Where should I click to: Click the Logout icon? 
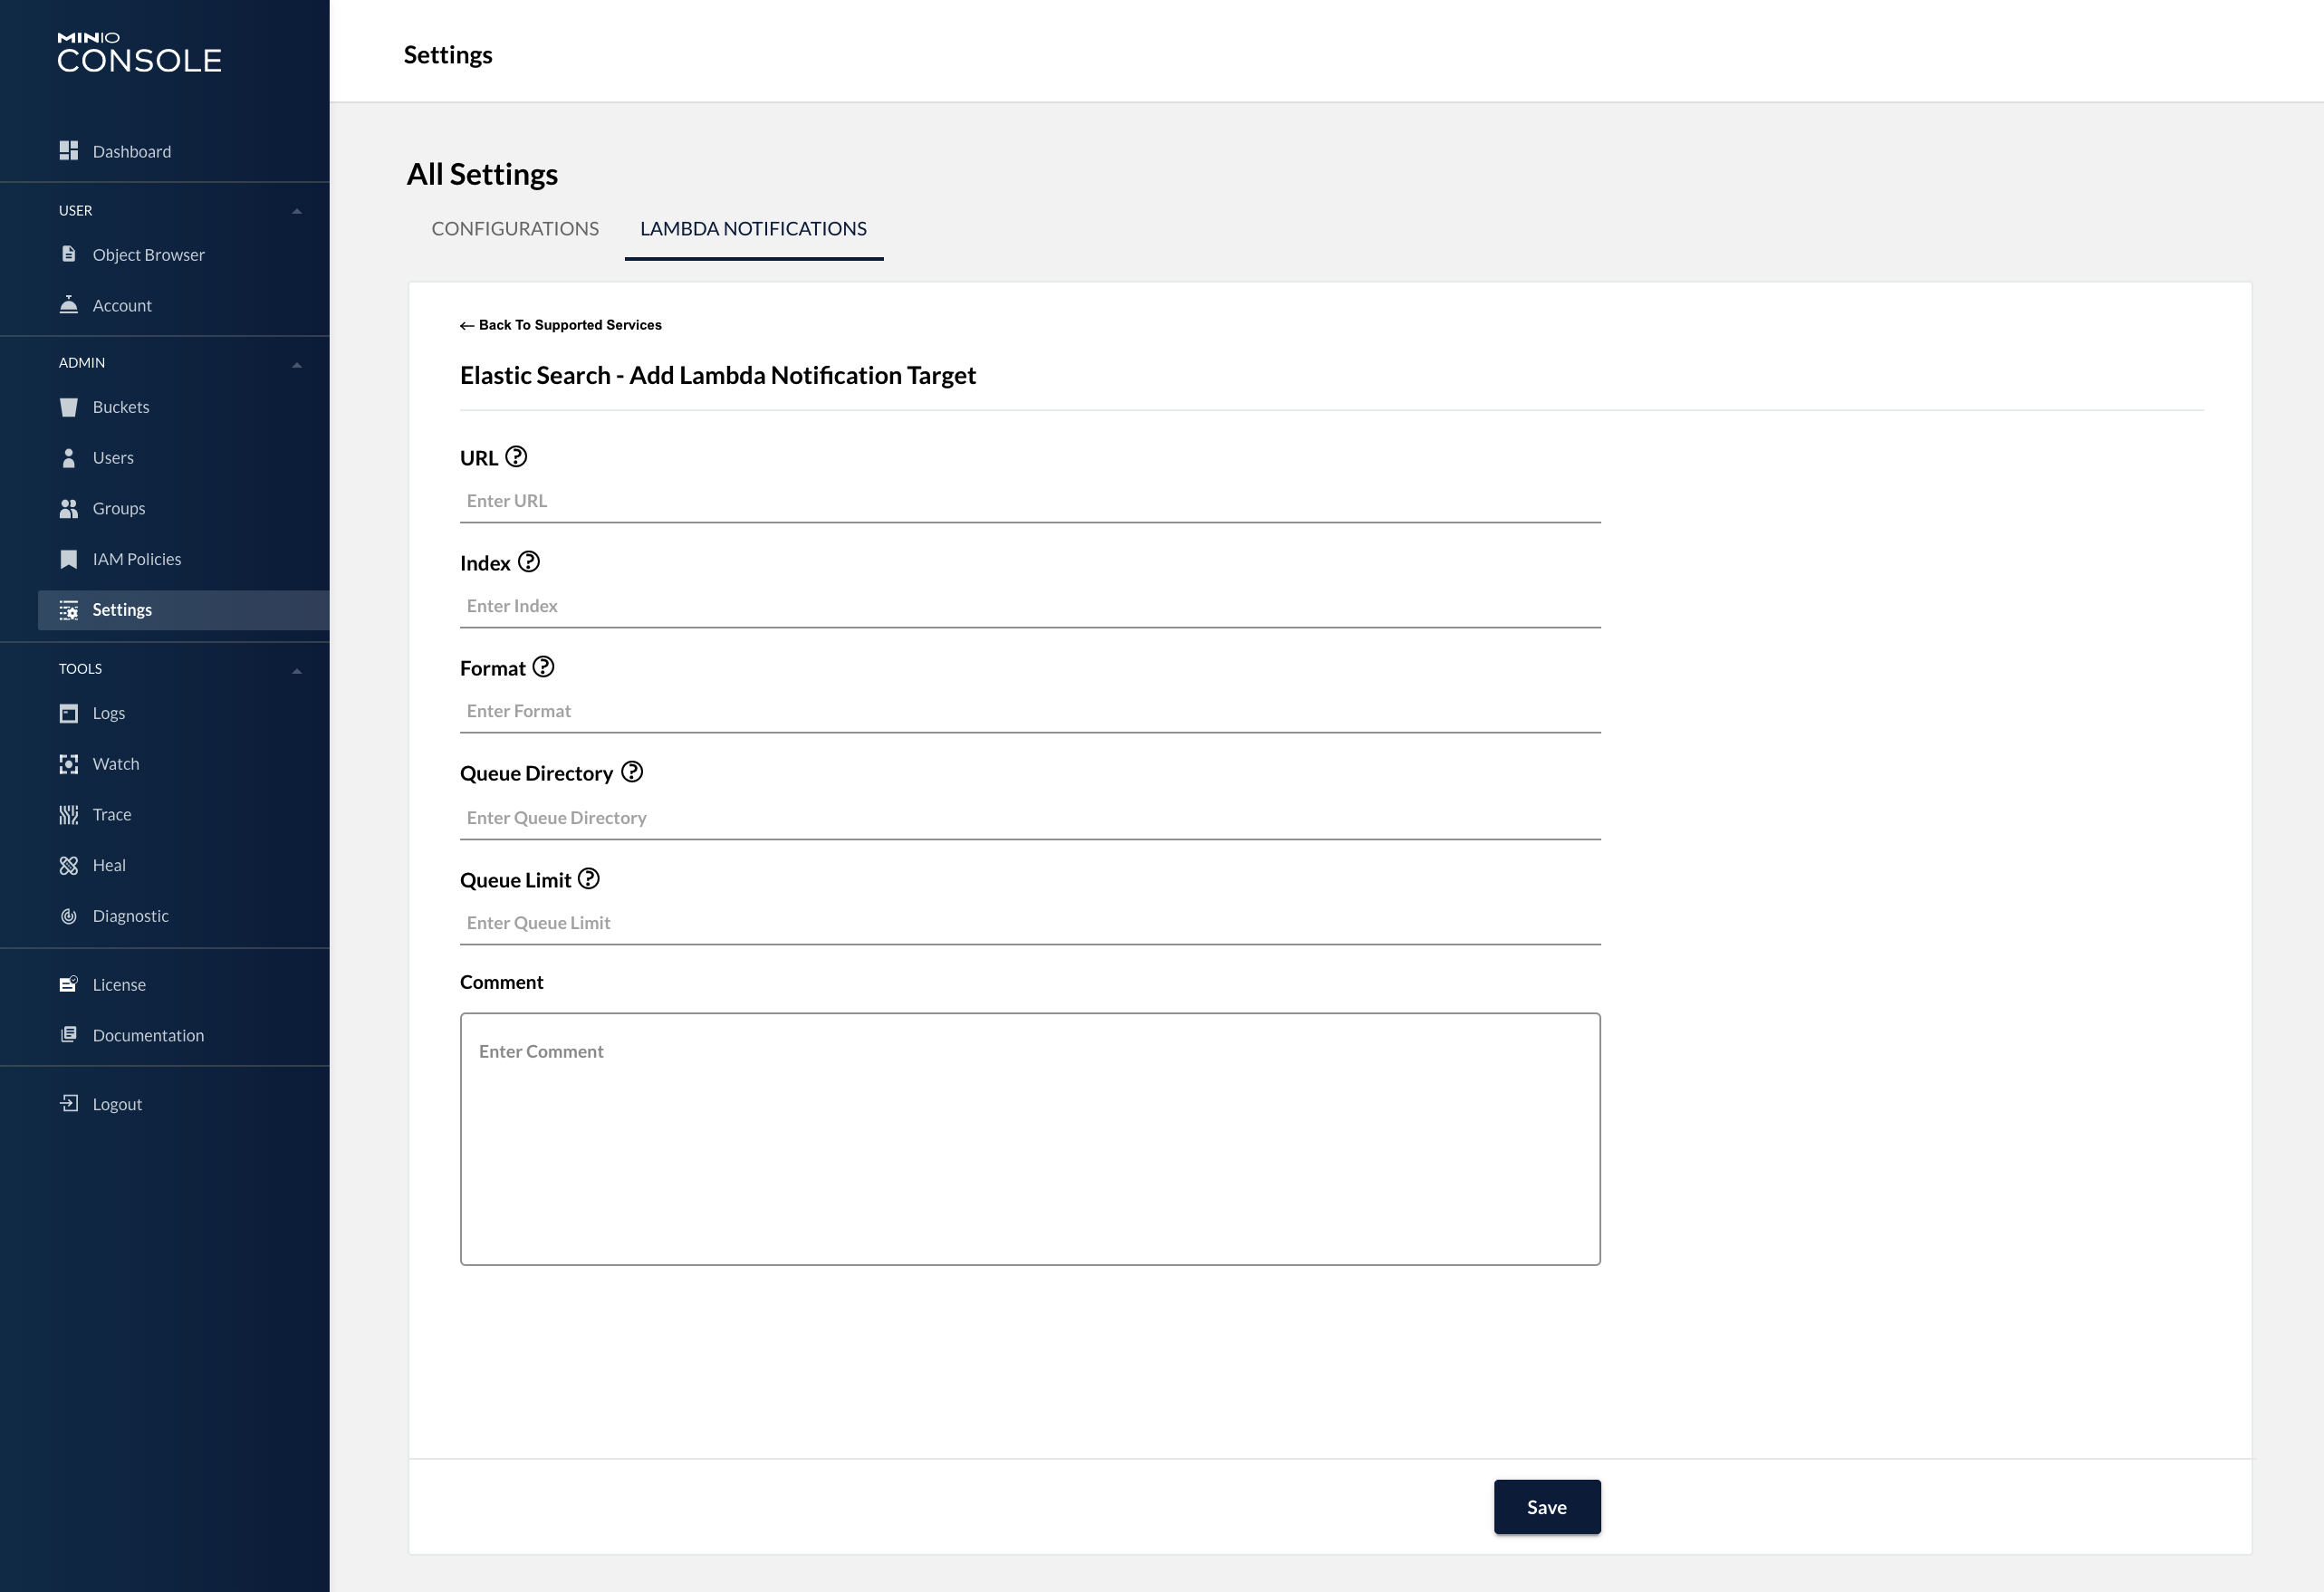point(68,1104)
